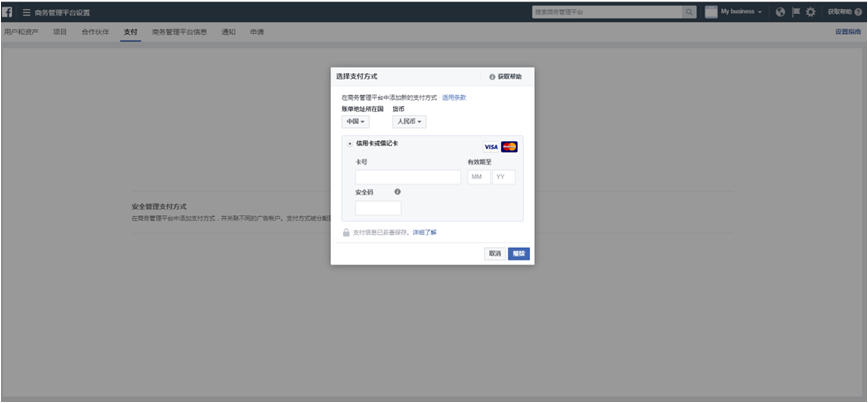Switch to the 合作伙伴 tab
Image resolution: width=868 pixels, height=403 pixels.
(95, 32)
